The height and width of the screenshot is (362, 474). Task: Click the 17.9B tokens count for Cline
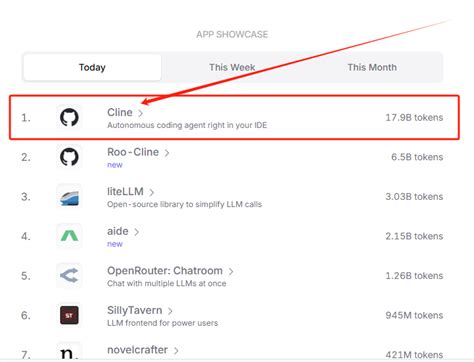414,117
